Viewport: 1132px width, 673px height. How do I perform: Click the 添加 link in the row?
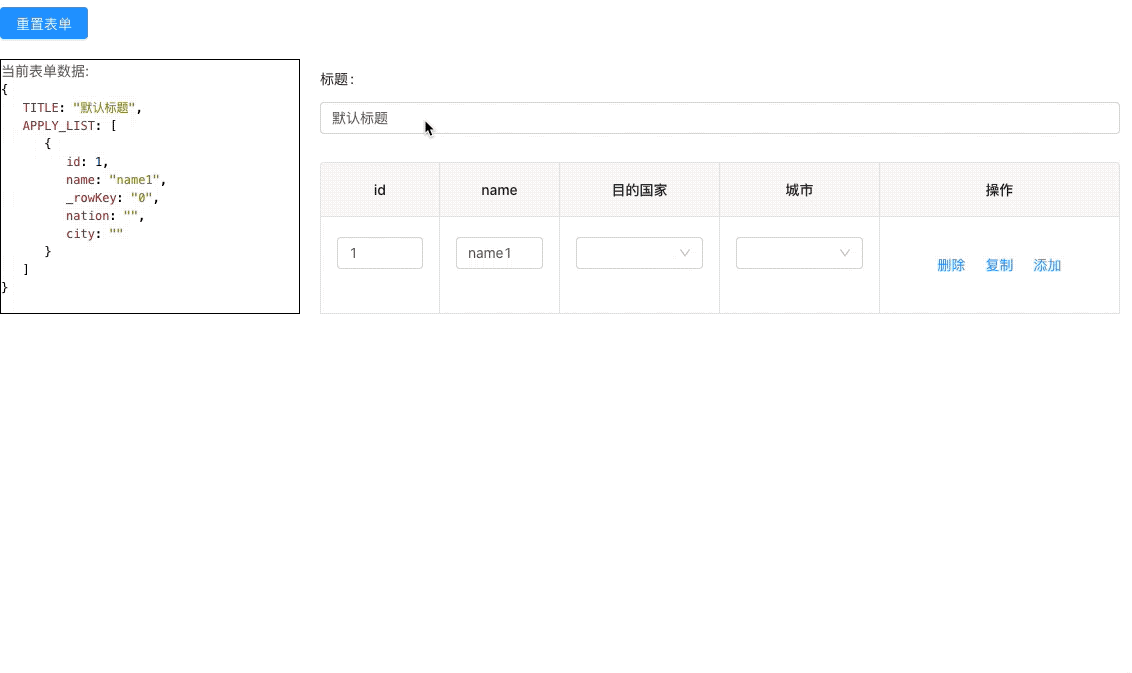point(1047,265)
